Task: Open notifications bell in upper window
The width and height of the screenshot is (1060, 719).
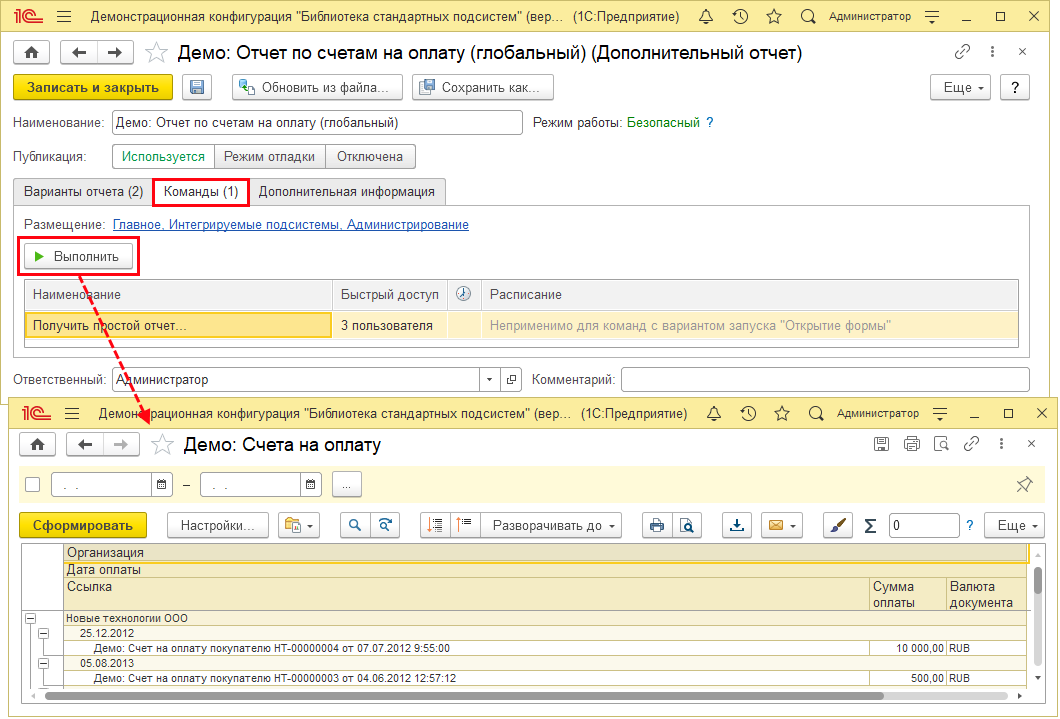Action: tap(706, 16)
